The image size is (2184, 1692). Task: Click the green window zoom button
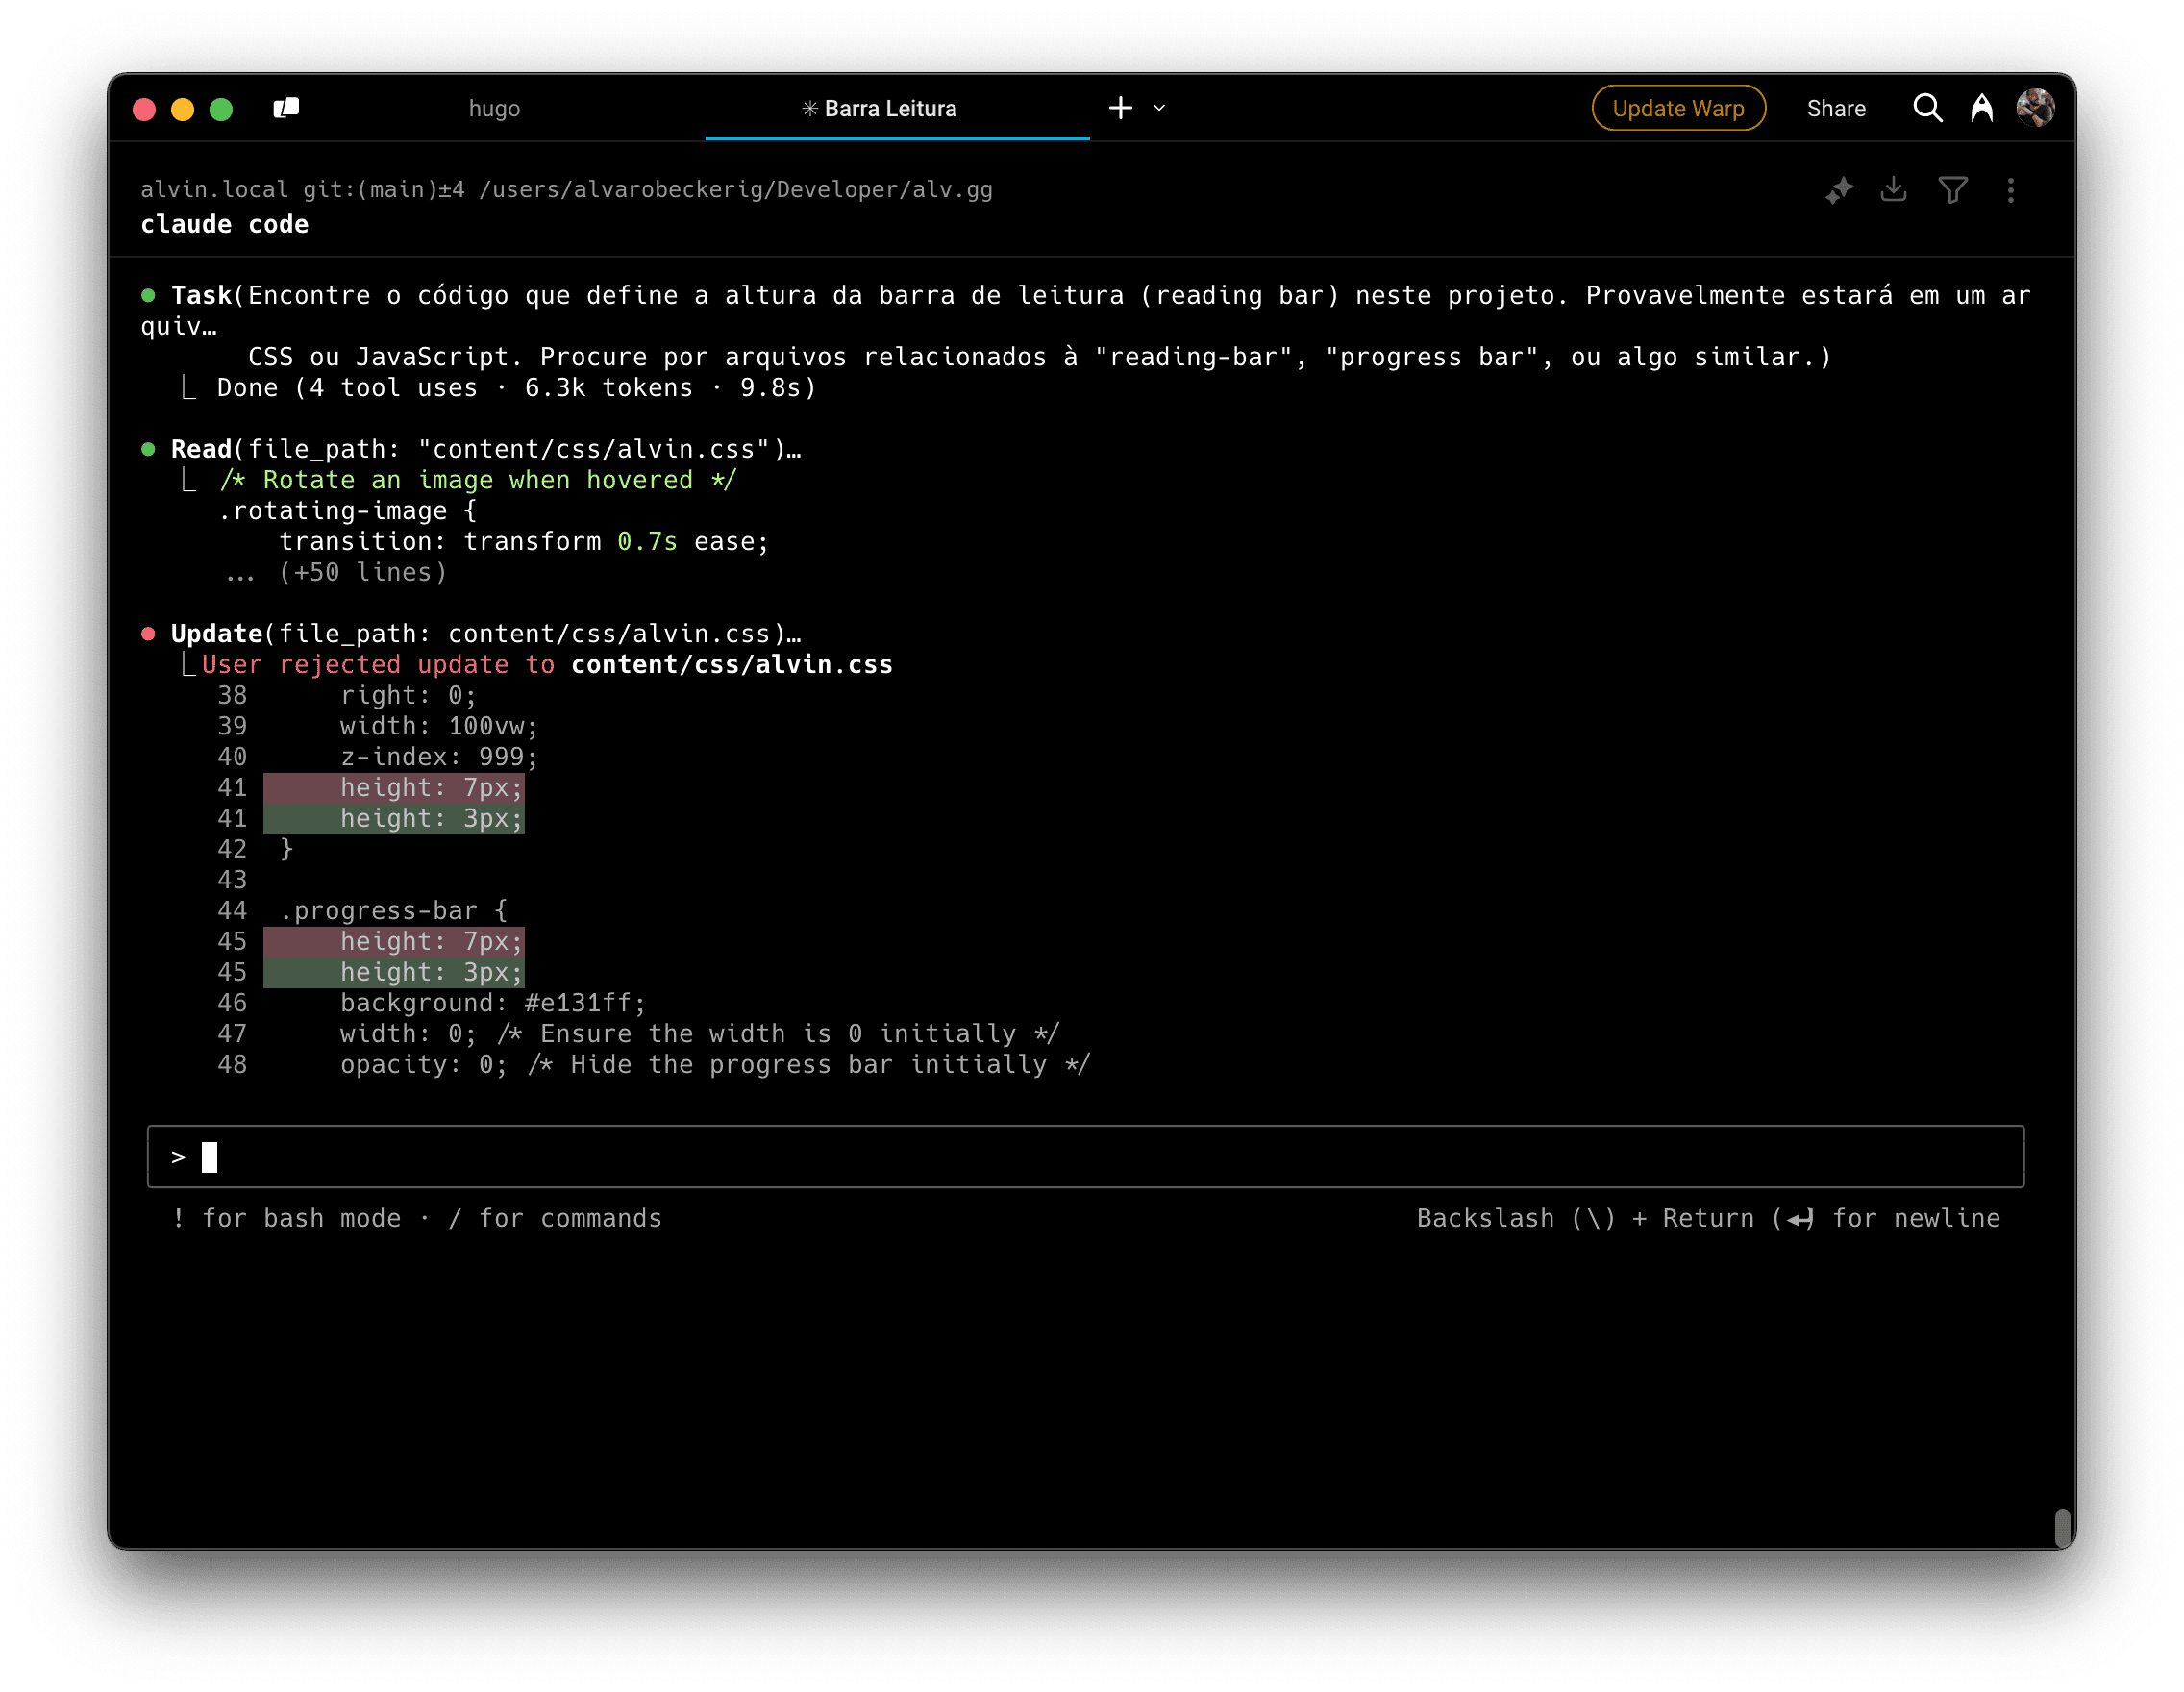221,109
